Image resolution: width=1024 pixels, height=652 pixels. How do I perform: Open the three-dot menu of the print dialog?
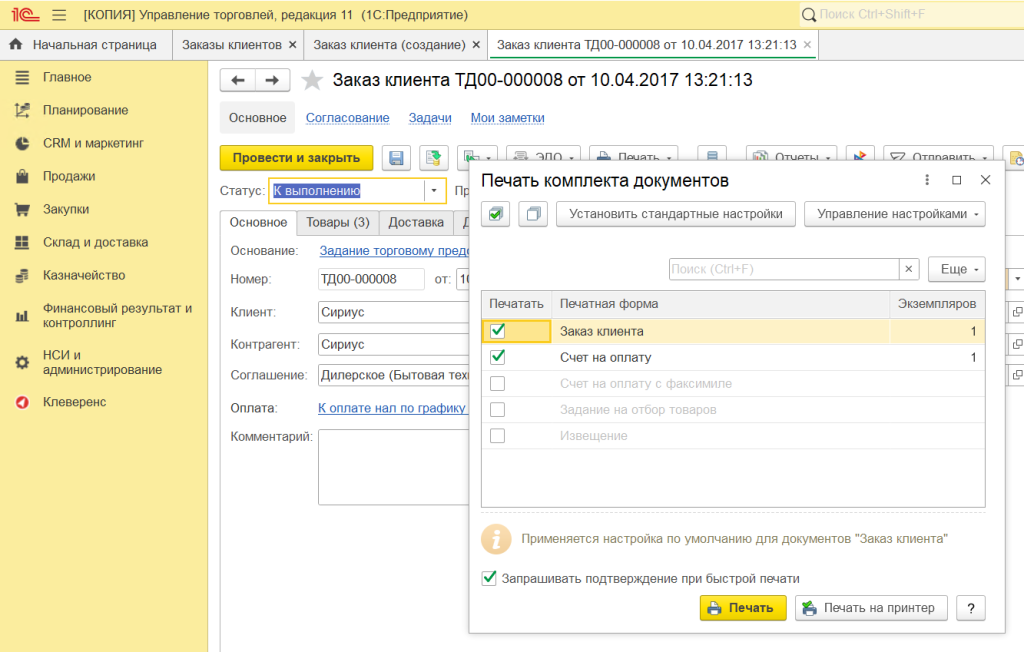tap(927, 180)
